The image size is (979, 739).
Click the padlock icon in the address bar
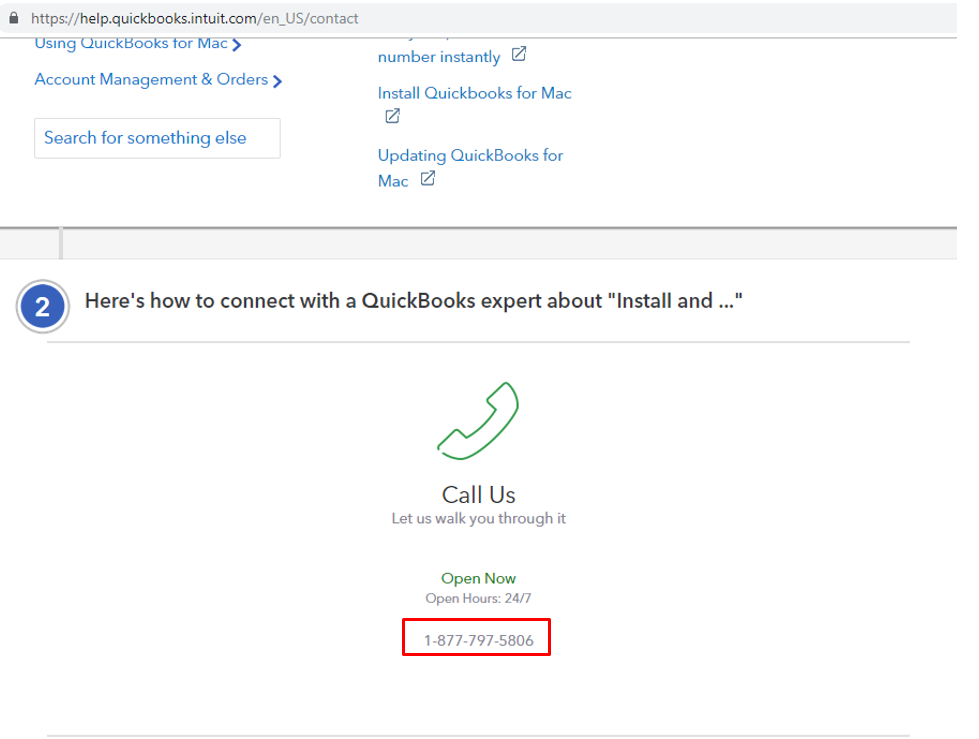tap(14, 18)
